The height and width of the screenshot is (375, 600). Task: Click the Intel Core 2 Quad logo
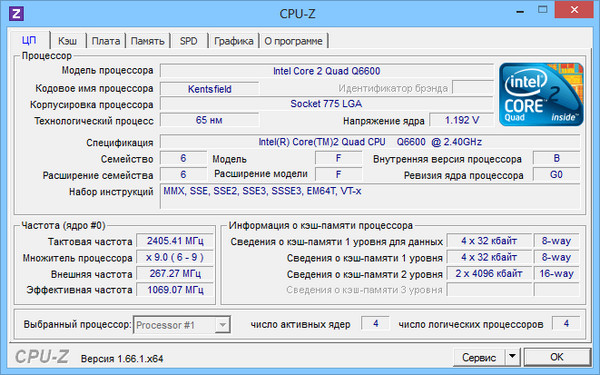click(541, 95)
